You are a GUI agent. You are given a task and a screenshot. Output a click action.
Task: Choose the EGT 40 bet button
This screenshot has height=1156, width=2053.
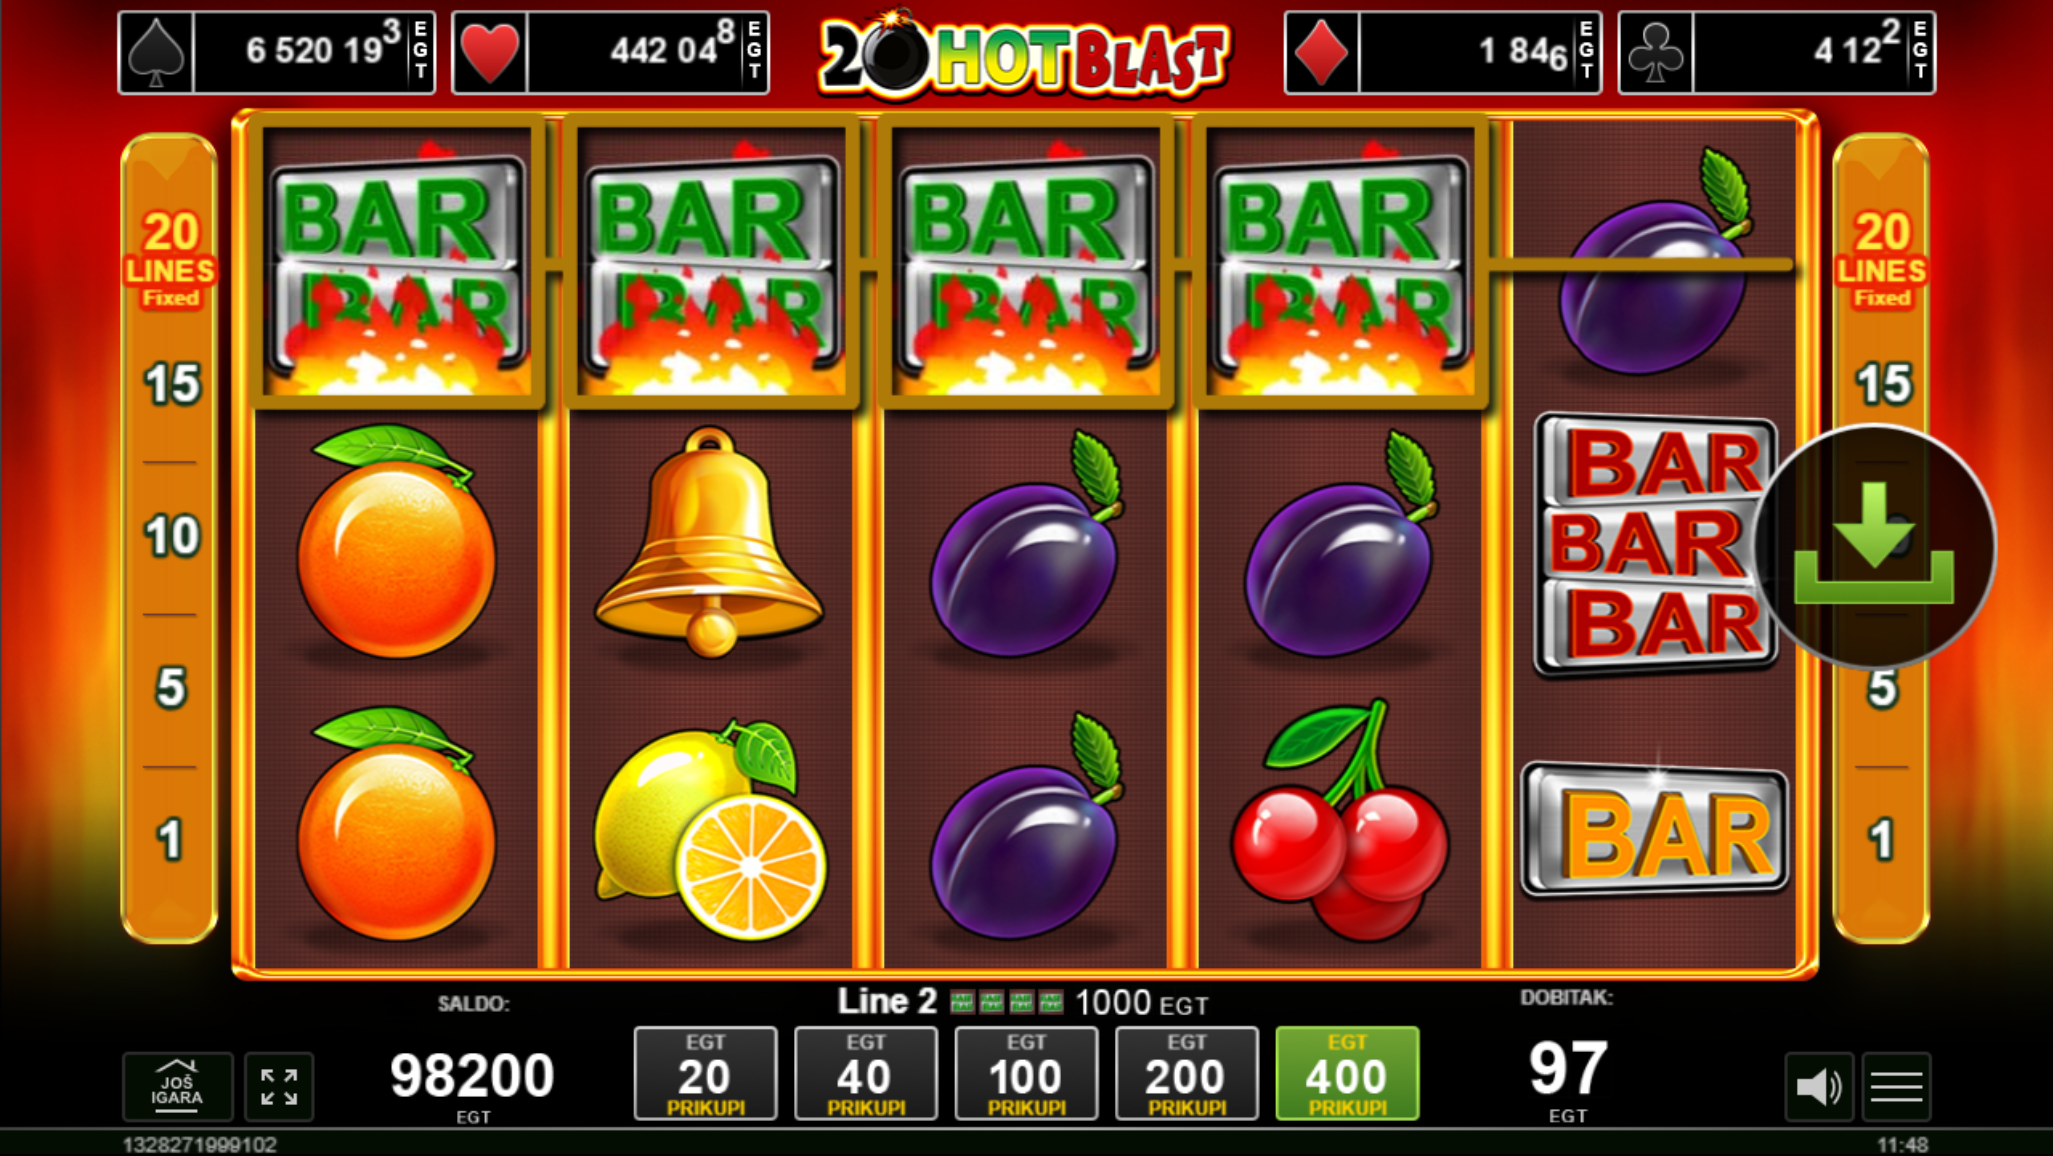point(866,1073)
